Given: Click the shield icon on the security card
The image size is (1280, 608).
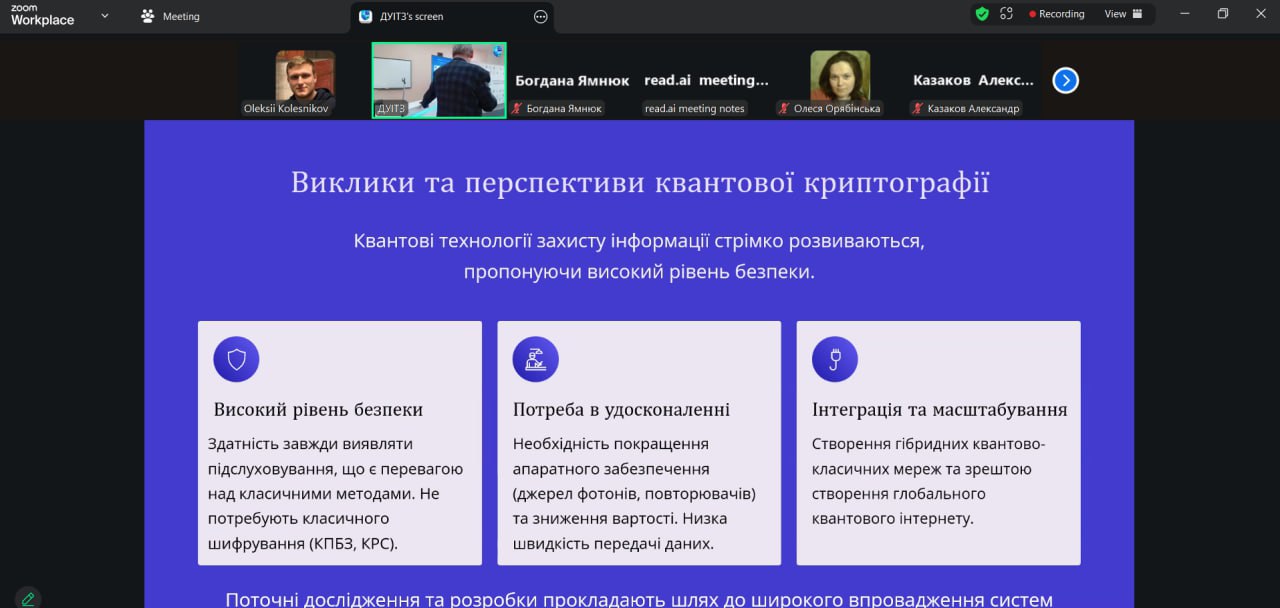Looking at the screenshot, I should coord(236,359).
